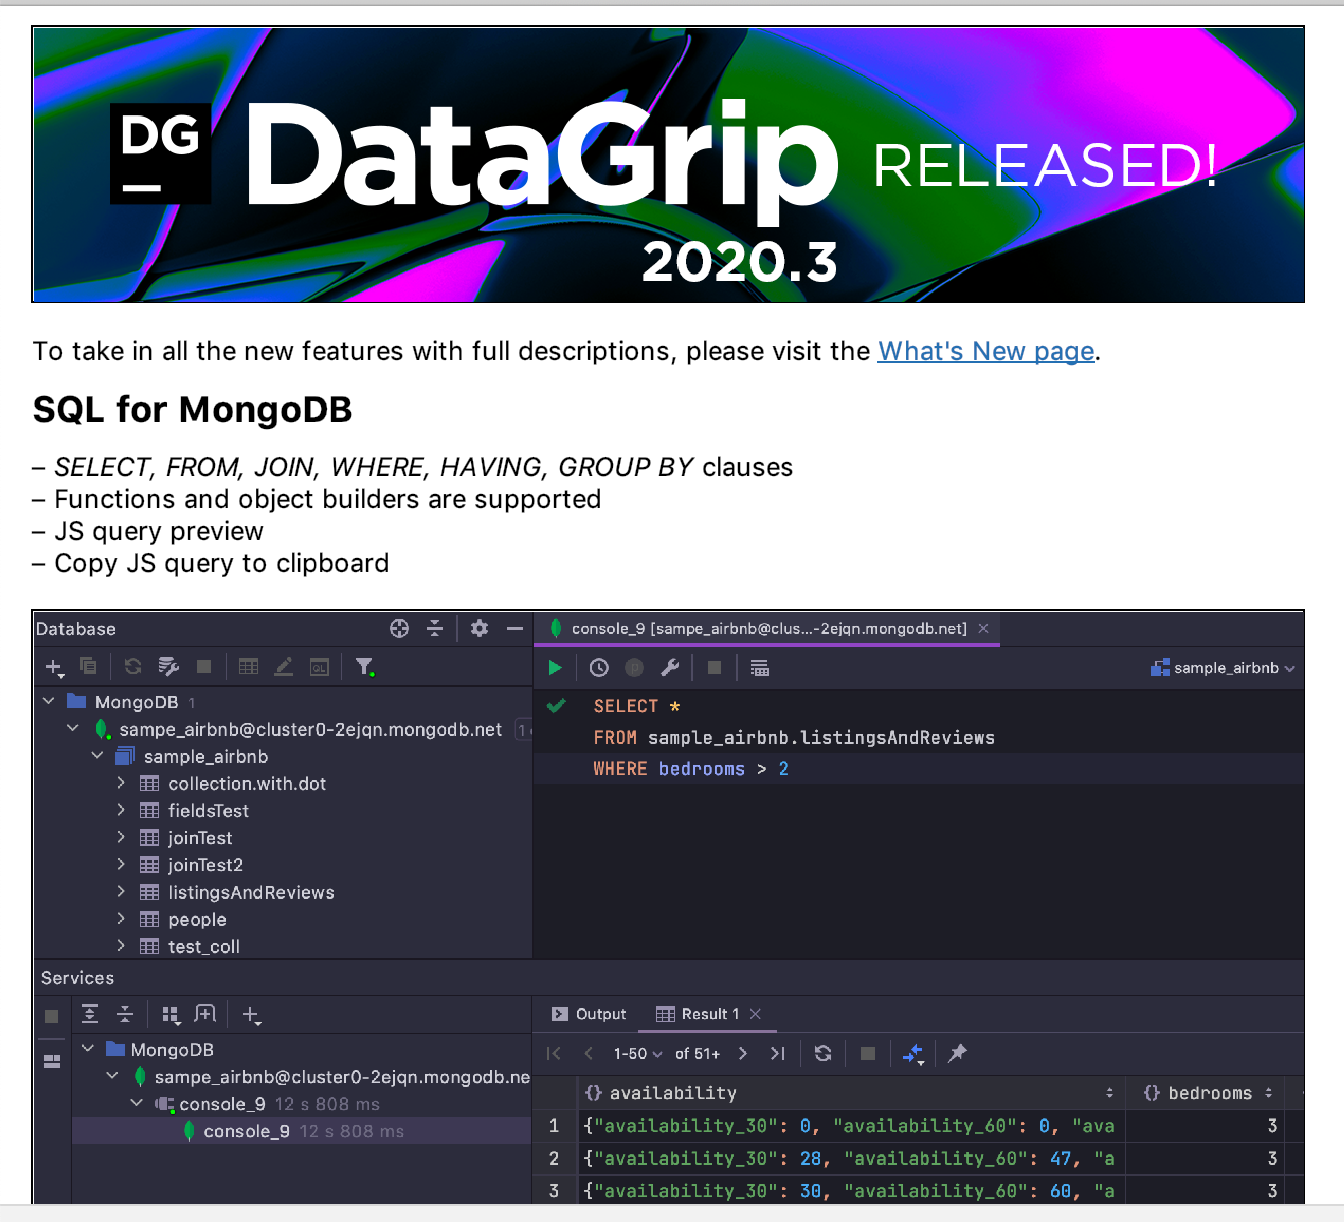The width and height of the screenshot is (1344, 1222).
Task: Click the Scroll from Editor target icon
Action: click(399, 628)
